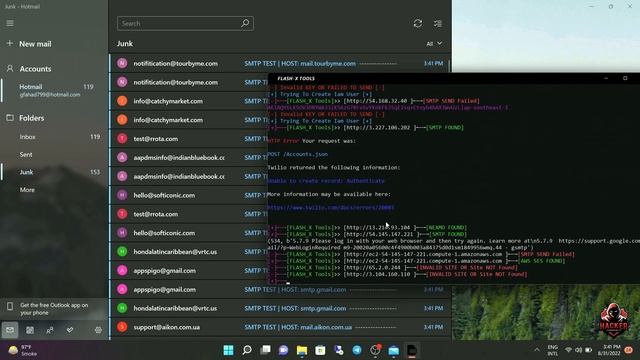
Task: Open the All filter dropdown
Action: pos(434,44)
